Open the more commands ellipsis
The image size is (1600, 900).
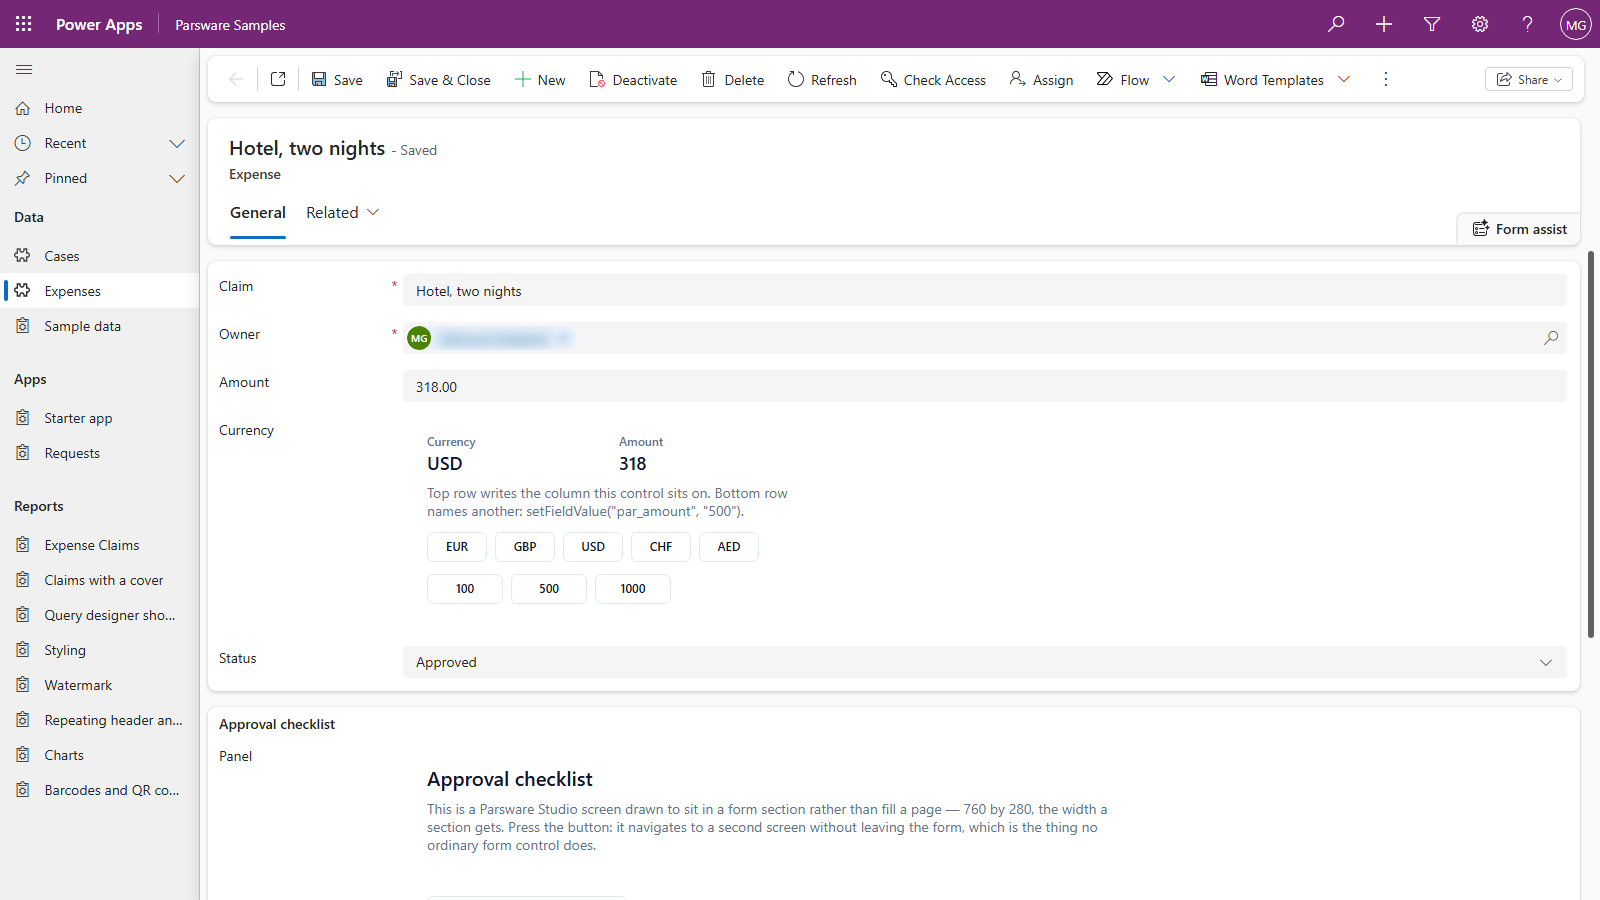click(1385, 79)
